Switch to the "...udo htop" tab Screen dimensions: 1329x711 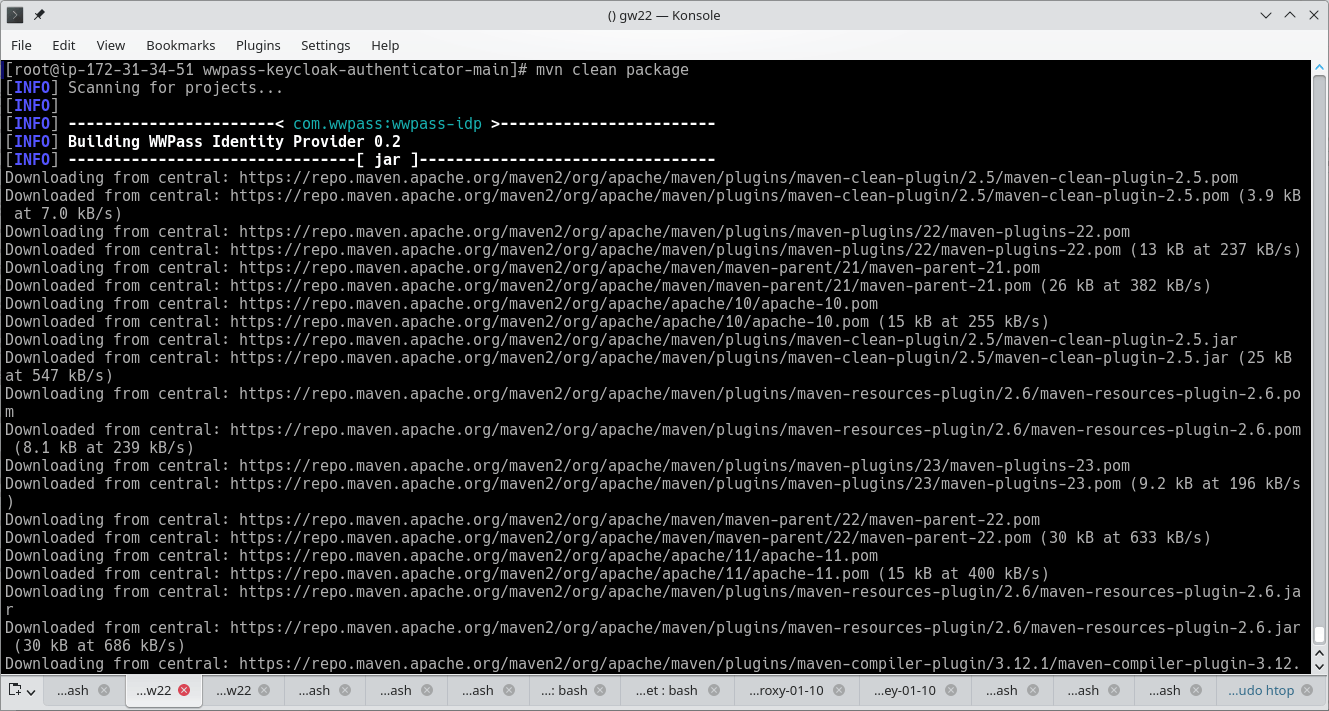1263,690
